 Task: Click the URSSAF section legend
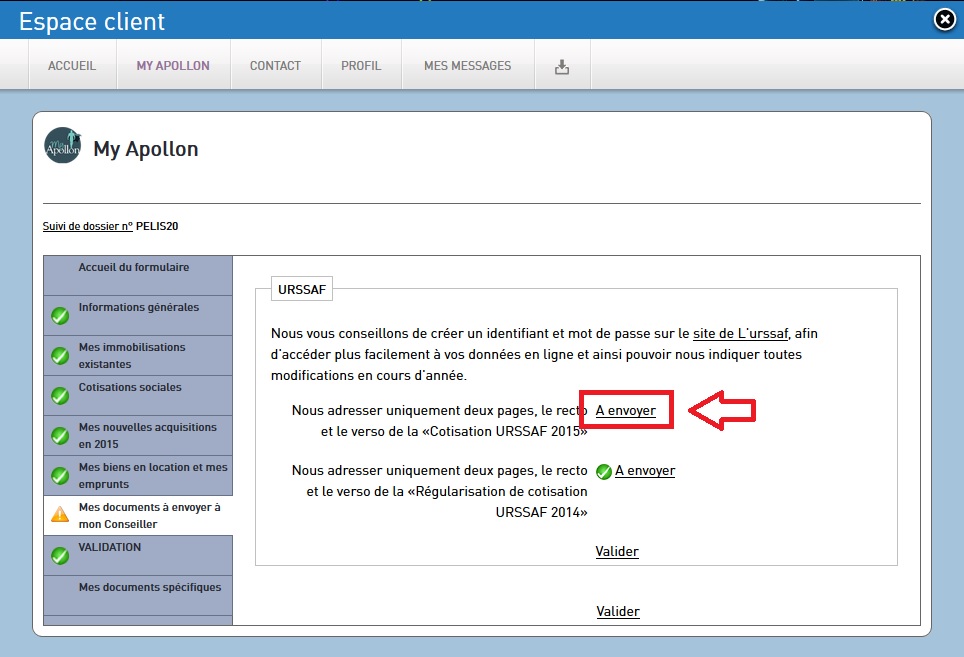pyautogui.click(x=302, y=289)
